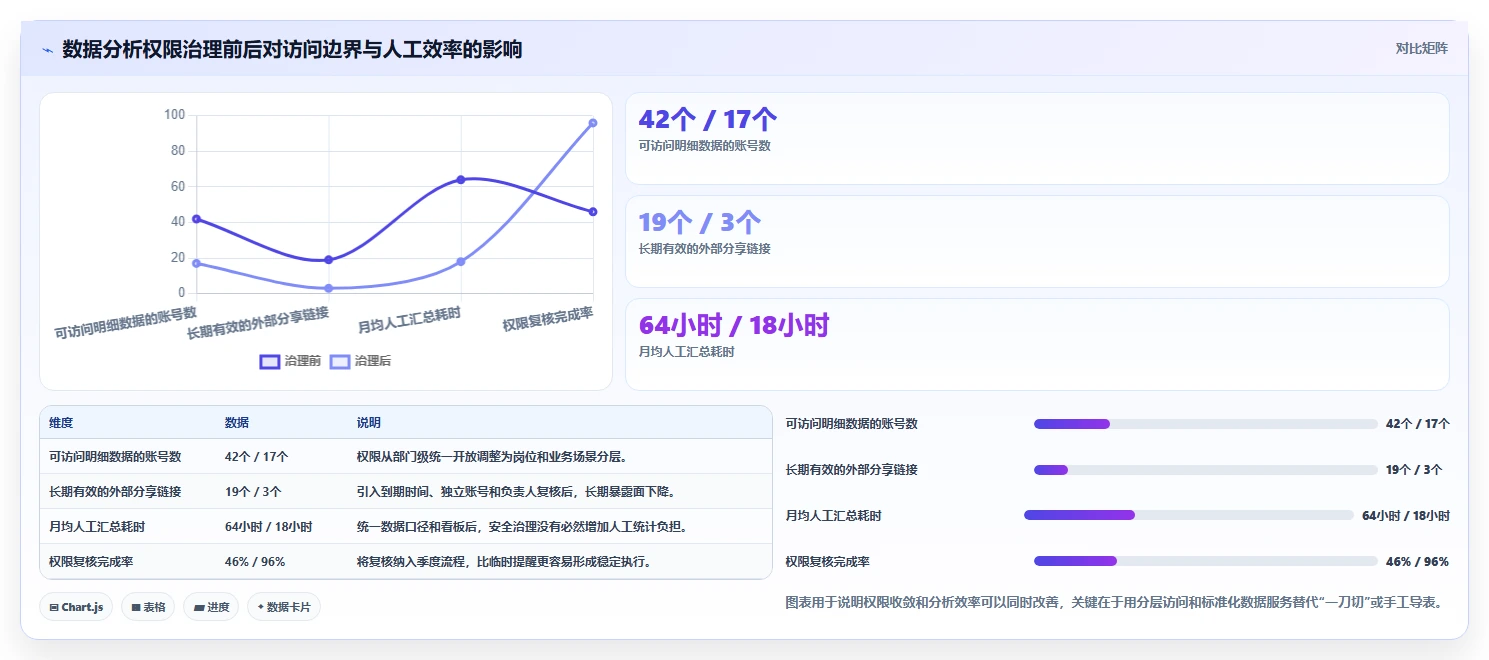Viewport: 1489px width, 660px height.
Task: Click the progress bar for 月均人工汇总耗时
Action: click(x=1188, y=515)
